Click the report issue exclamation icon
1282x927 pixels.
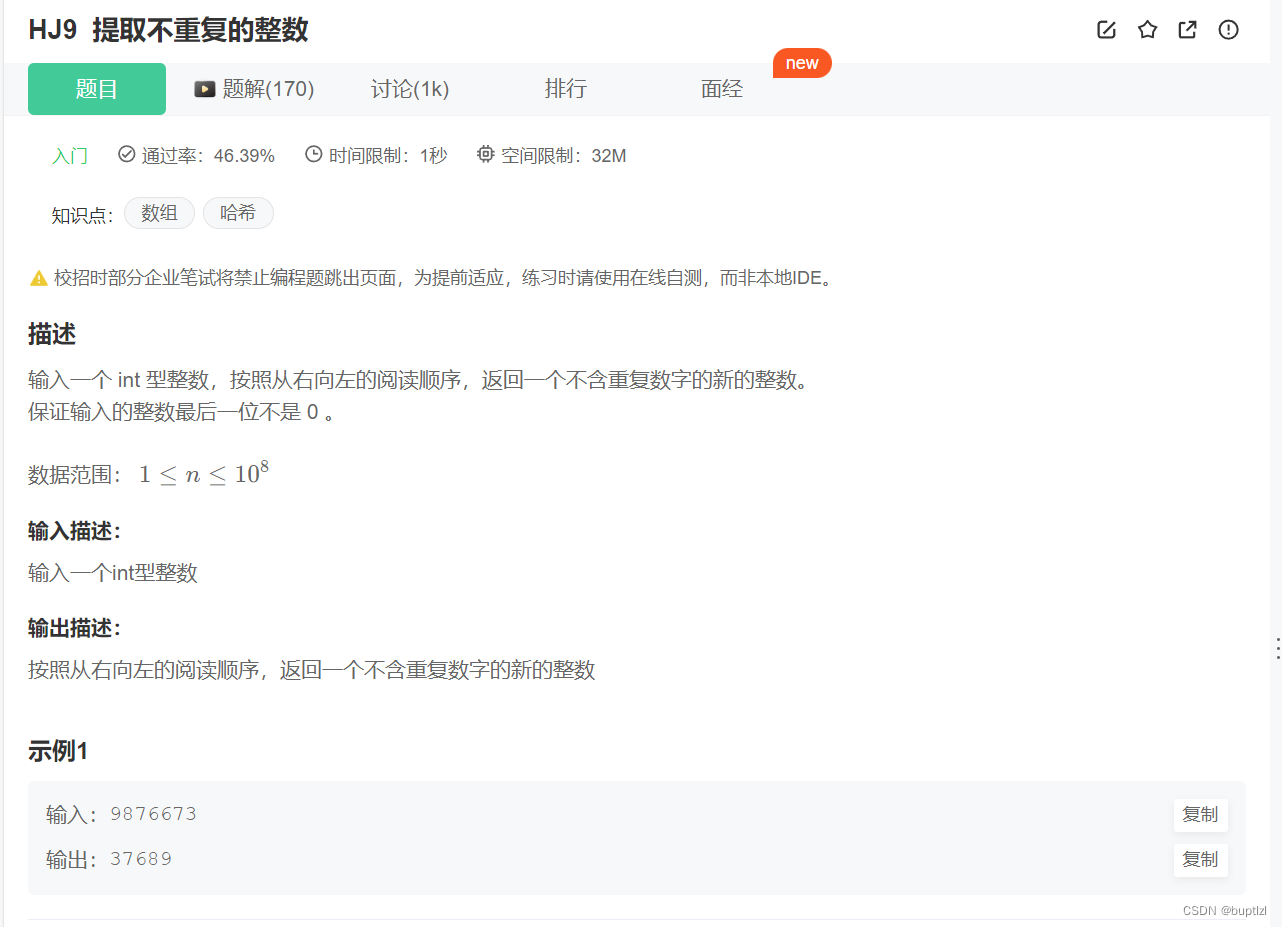(1228, 30)
